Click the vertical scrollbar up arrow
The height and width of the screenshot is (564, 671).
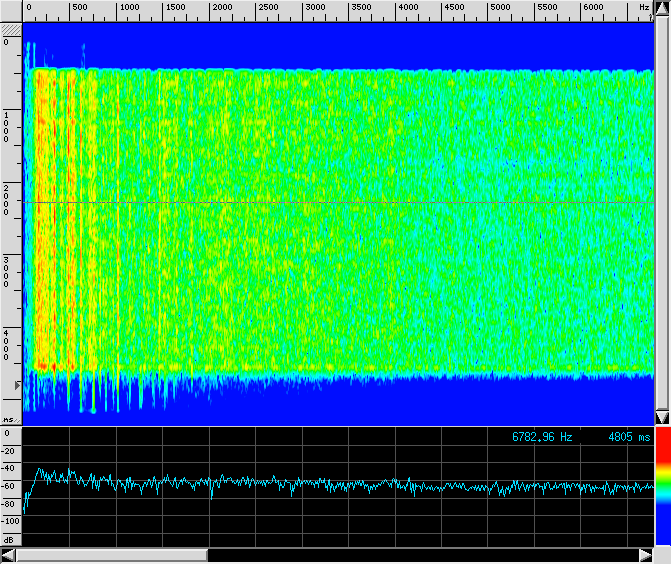pyautogui.click(x=662, y=8)
